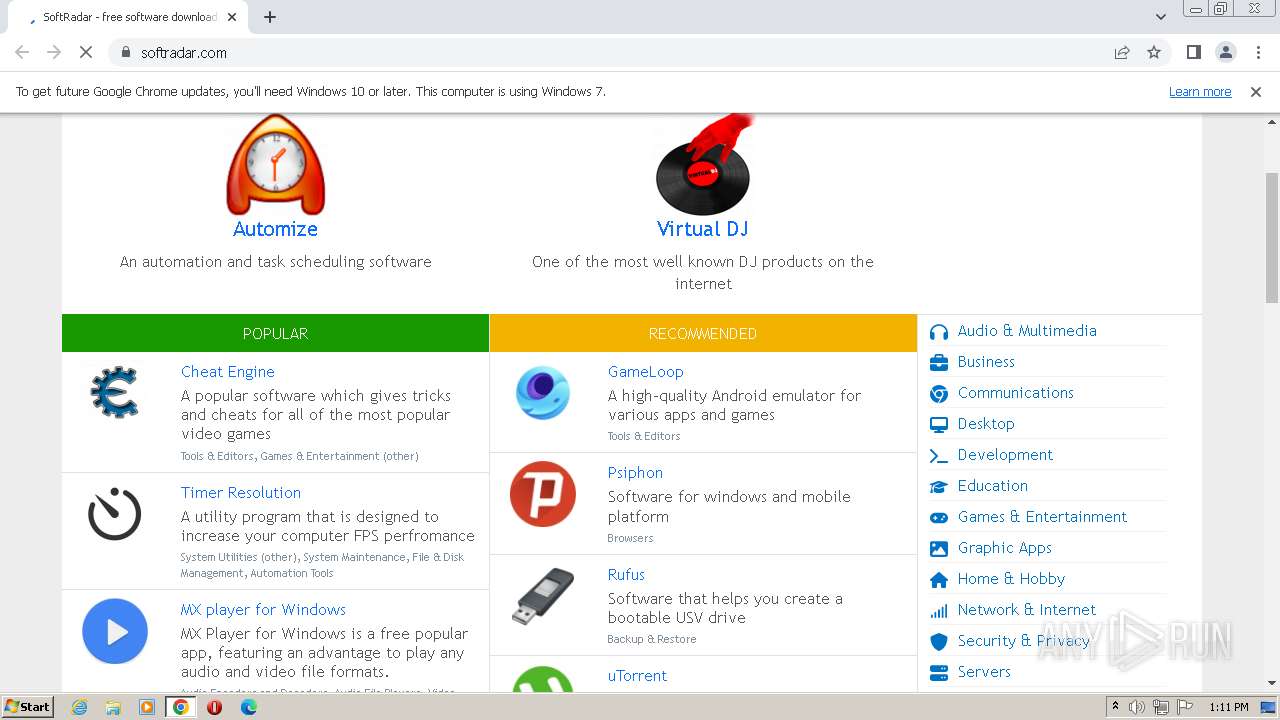The width and height of the screenshot is (1280, 720).
Task: Click the Rufus USB drive icon
Action: [x=543, y=596]
